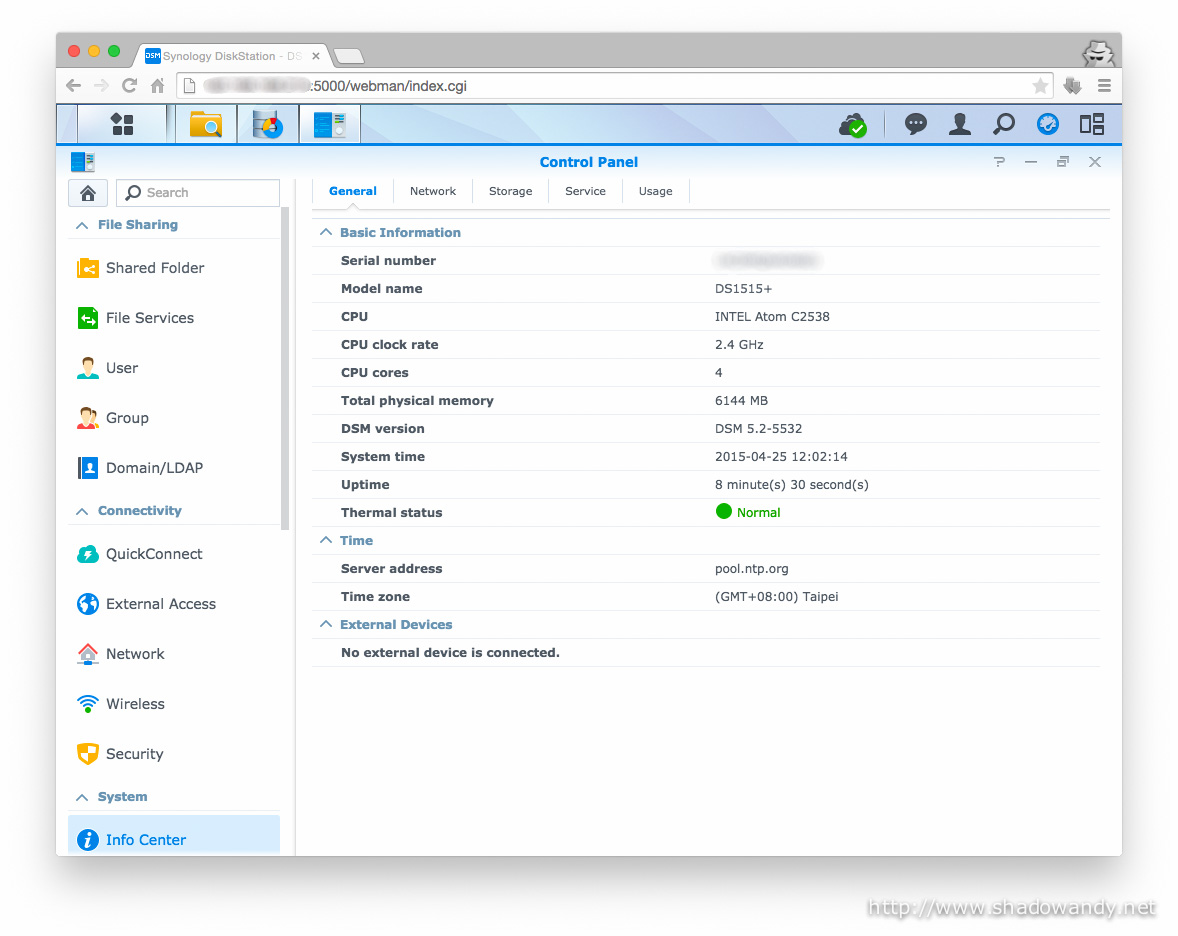1178x936 pixels.
Task: Click the DS1515+ model name value
Action: (743, 289)
